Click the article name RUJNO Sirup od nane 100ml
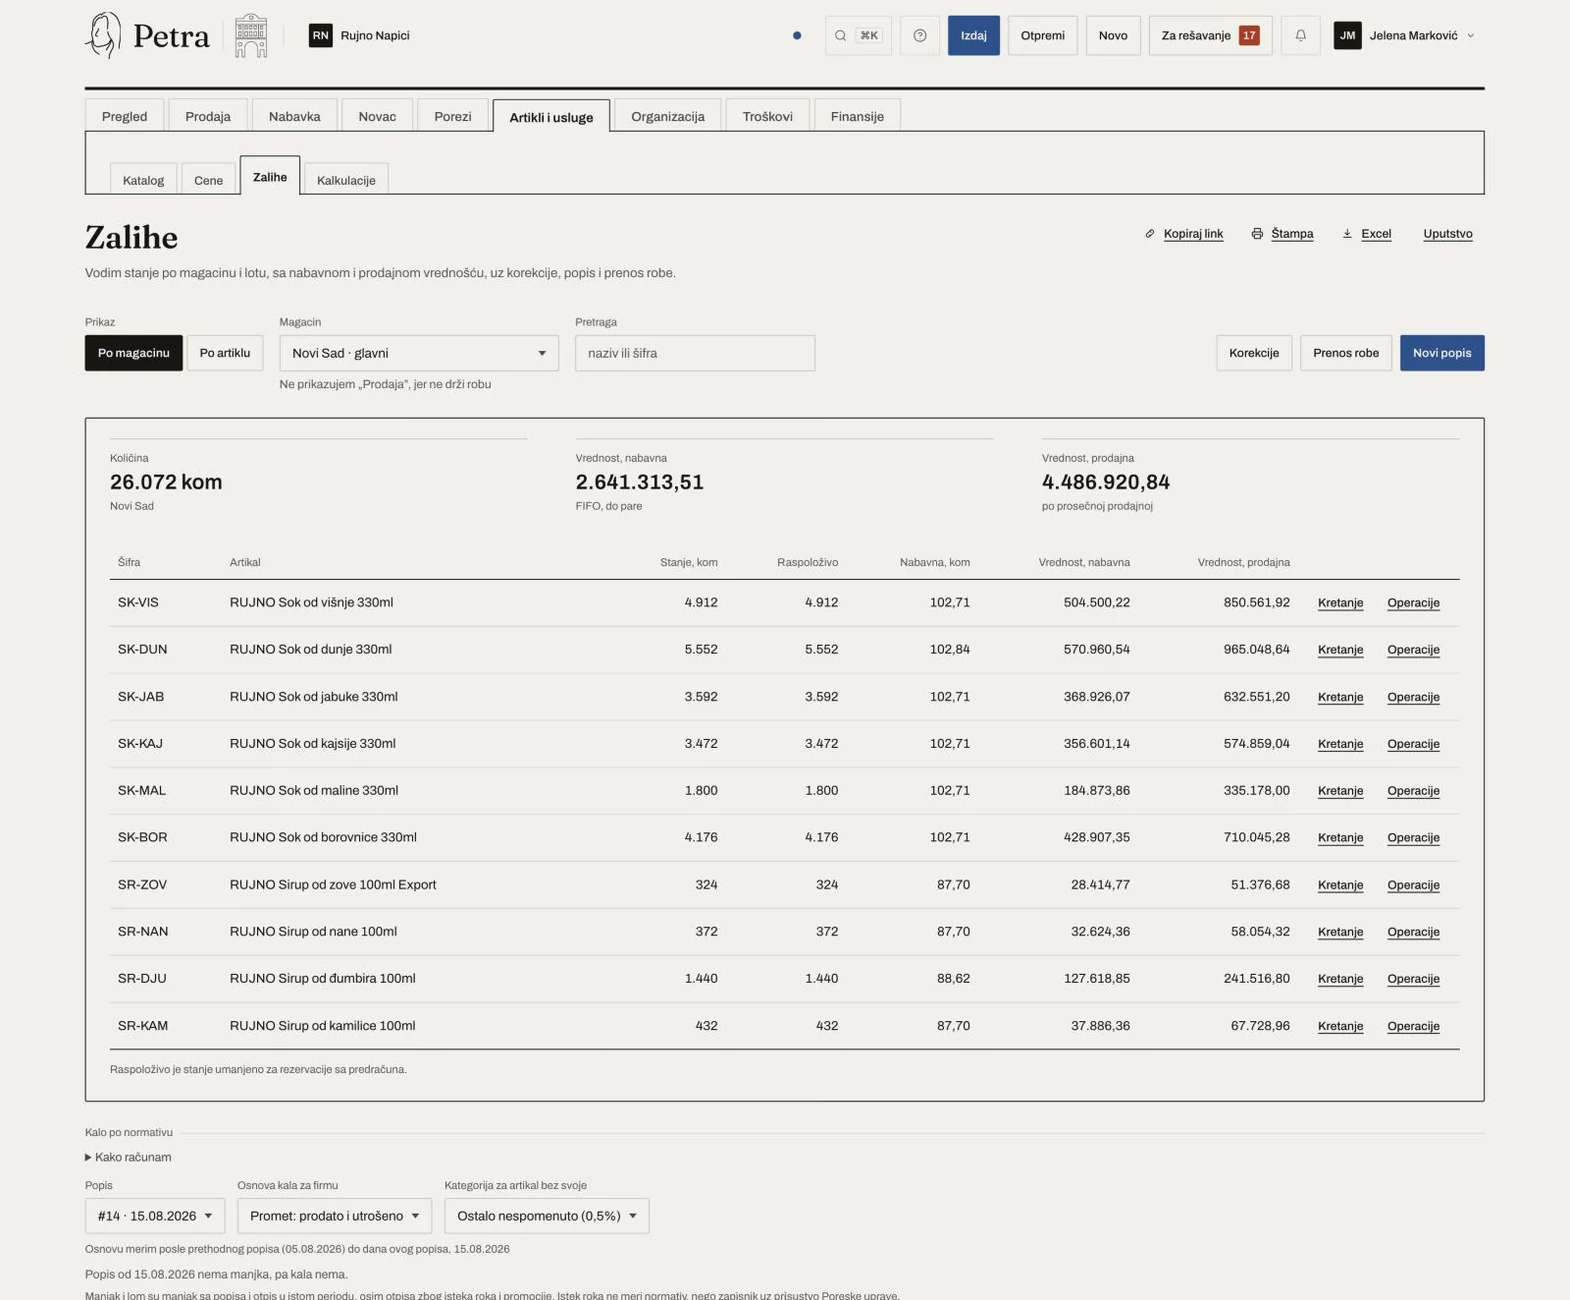The height and width of the screenshot is (1300, 1570). tap(313, 932)
